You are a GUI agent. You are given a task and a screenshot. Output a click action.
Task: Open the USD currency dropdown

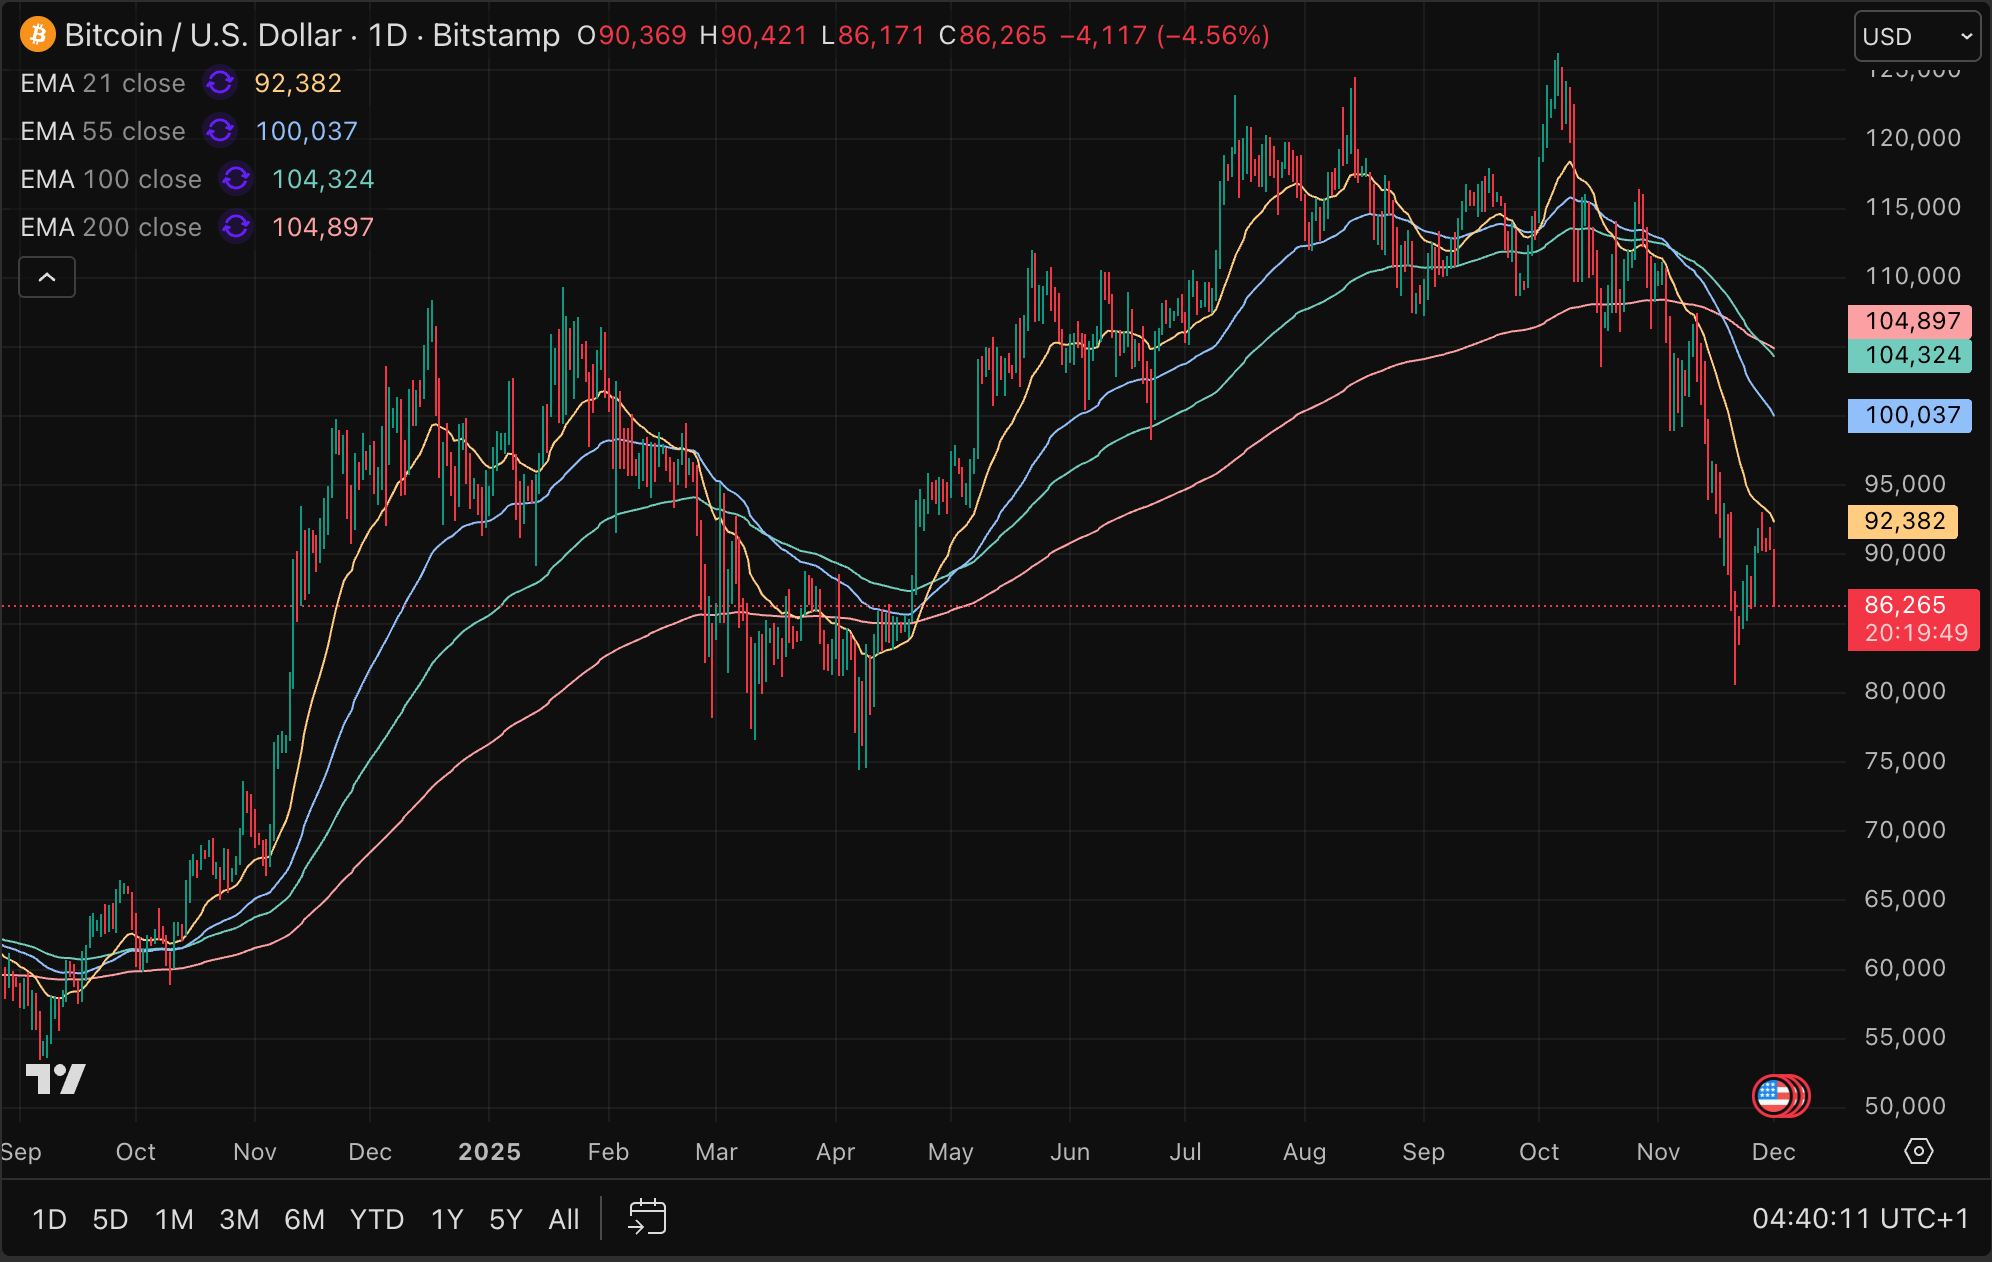pyautogui.click(x=1916, y=37)
